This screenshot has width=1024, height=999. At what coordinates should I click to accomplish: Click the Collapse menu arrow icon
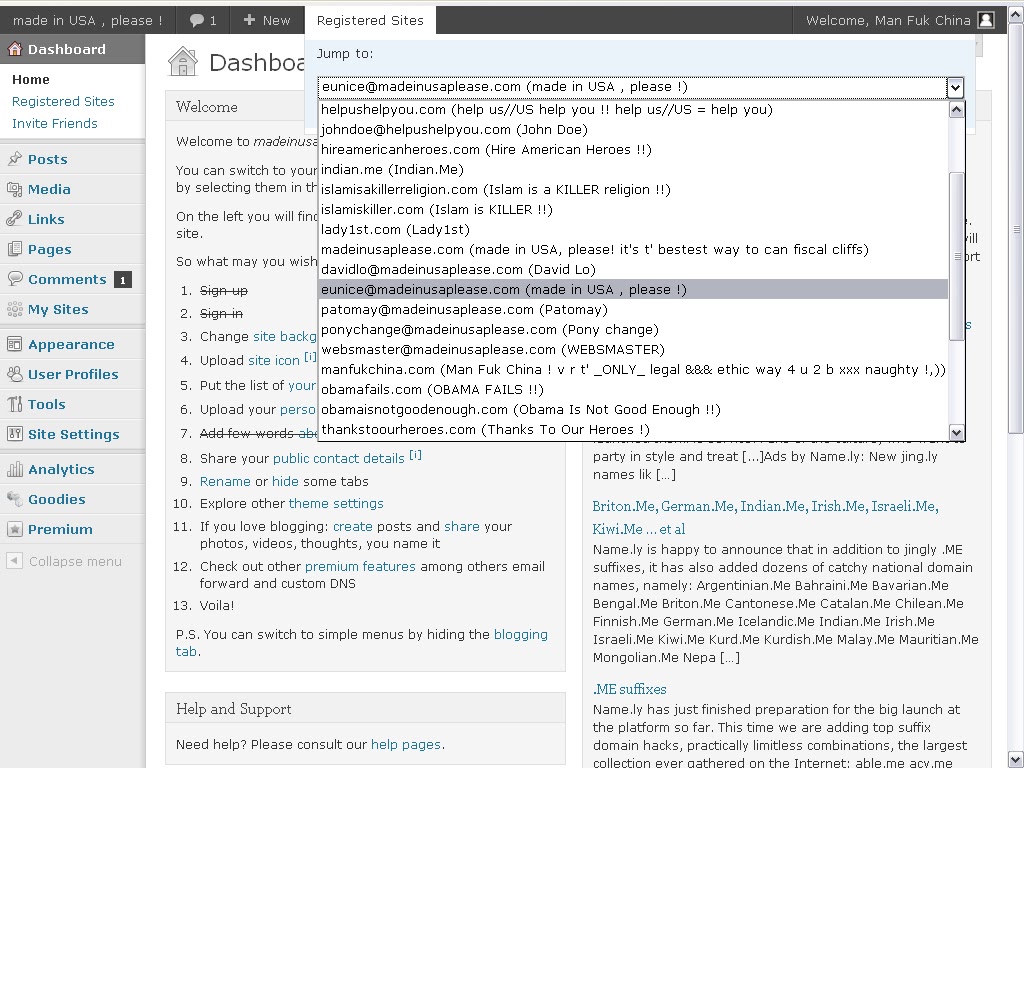point(14,561)
